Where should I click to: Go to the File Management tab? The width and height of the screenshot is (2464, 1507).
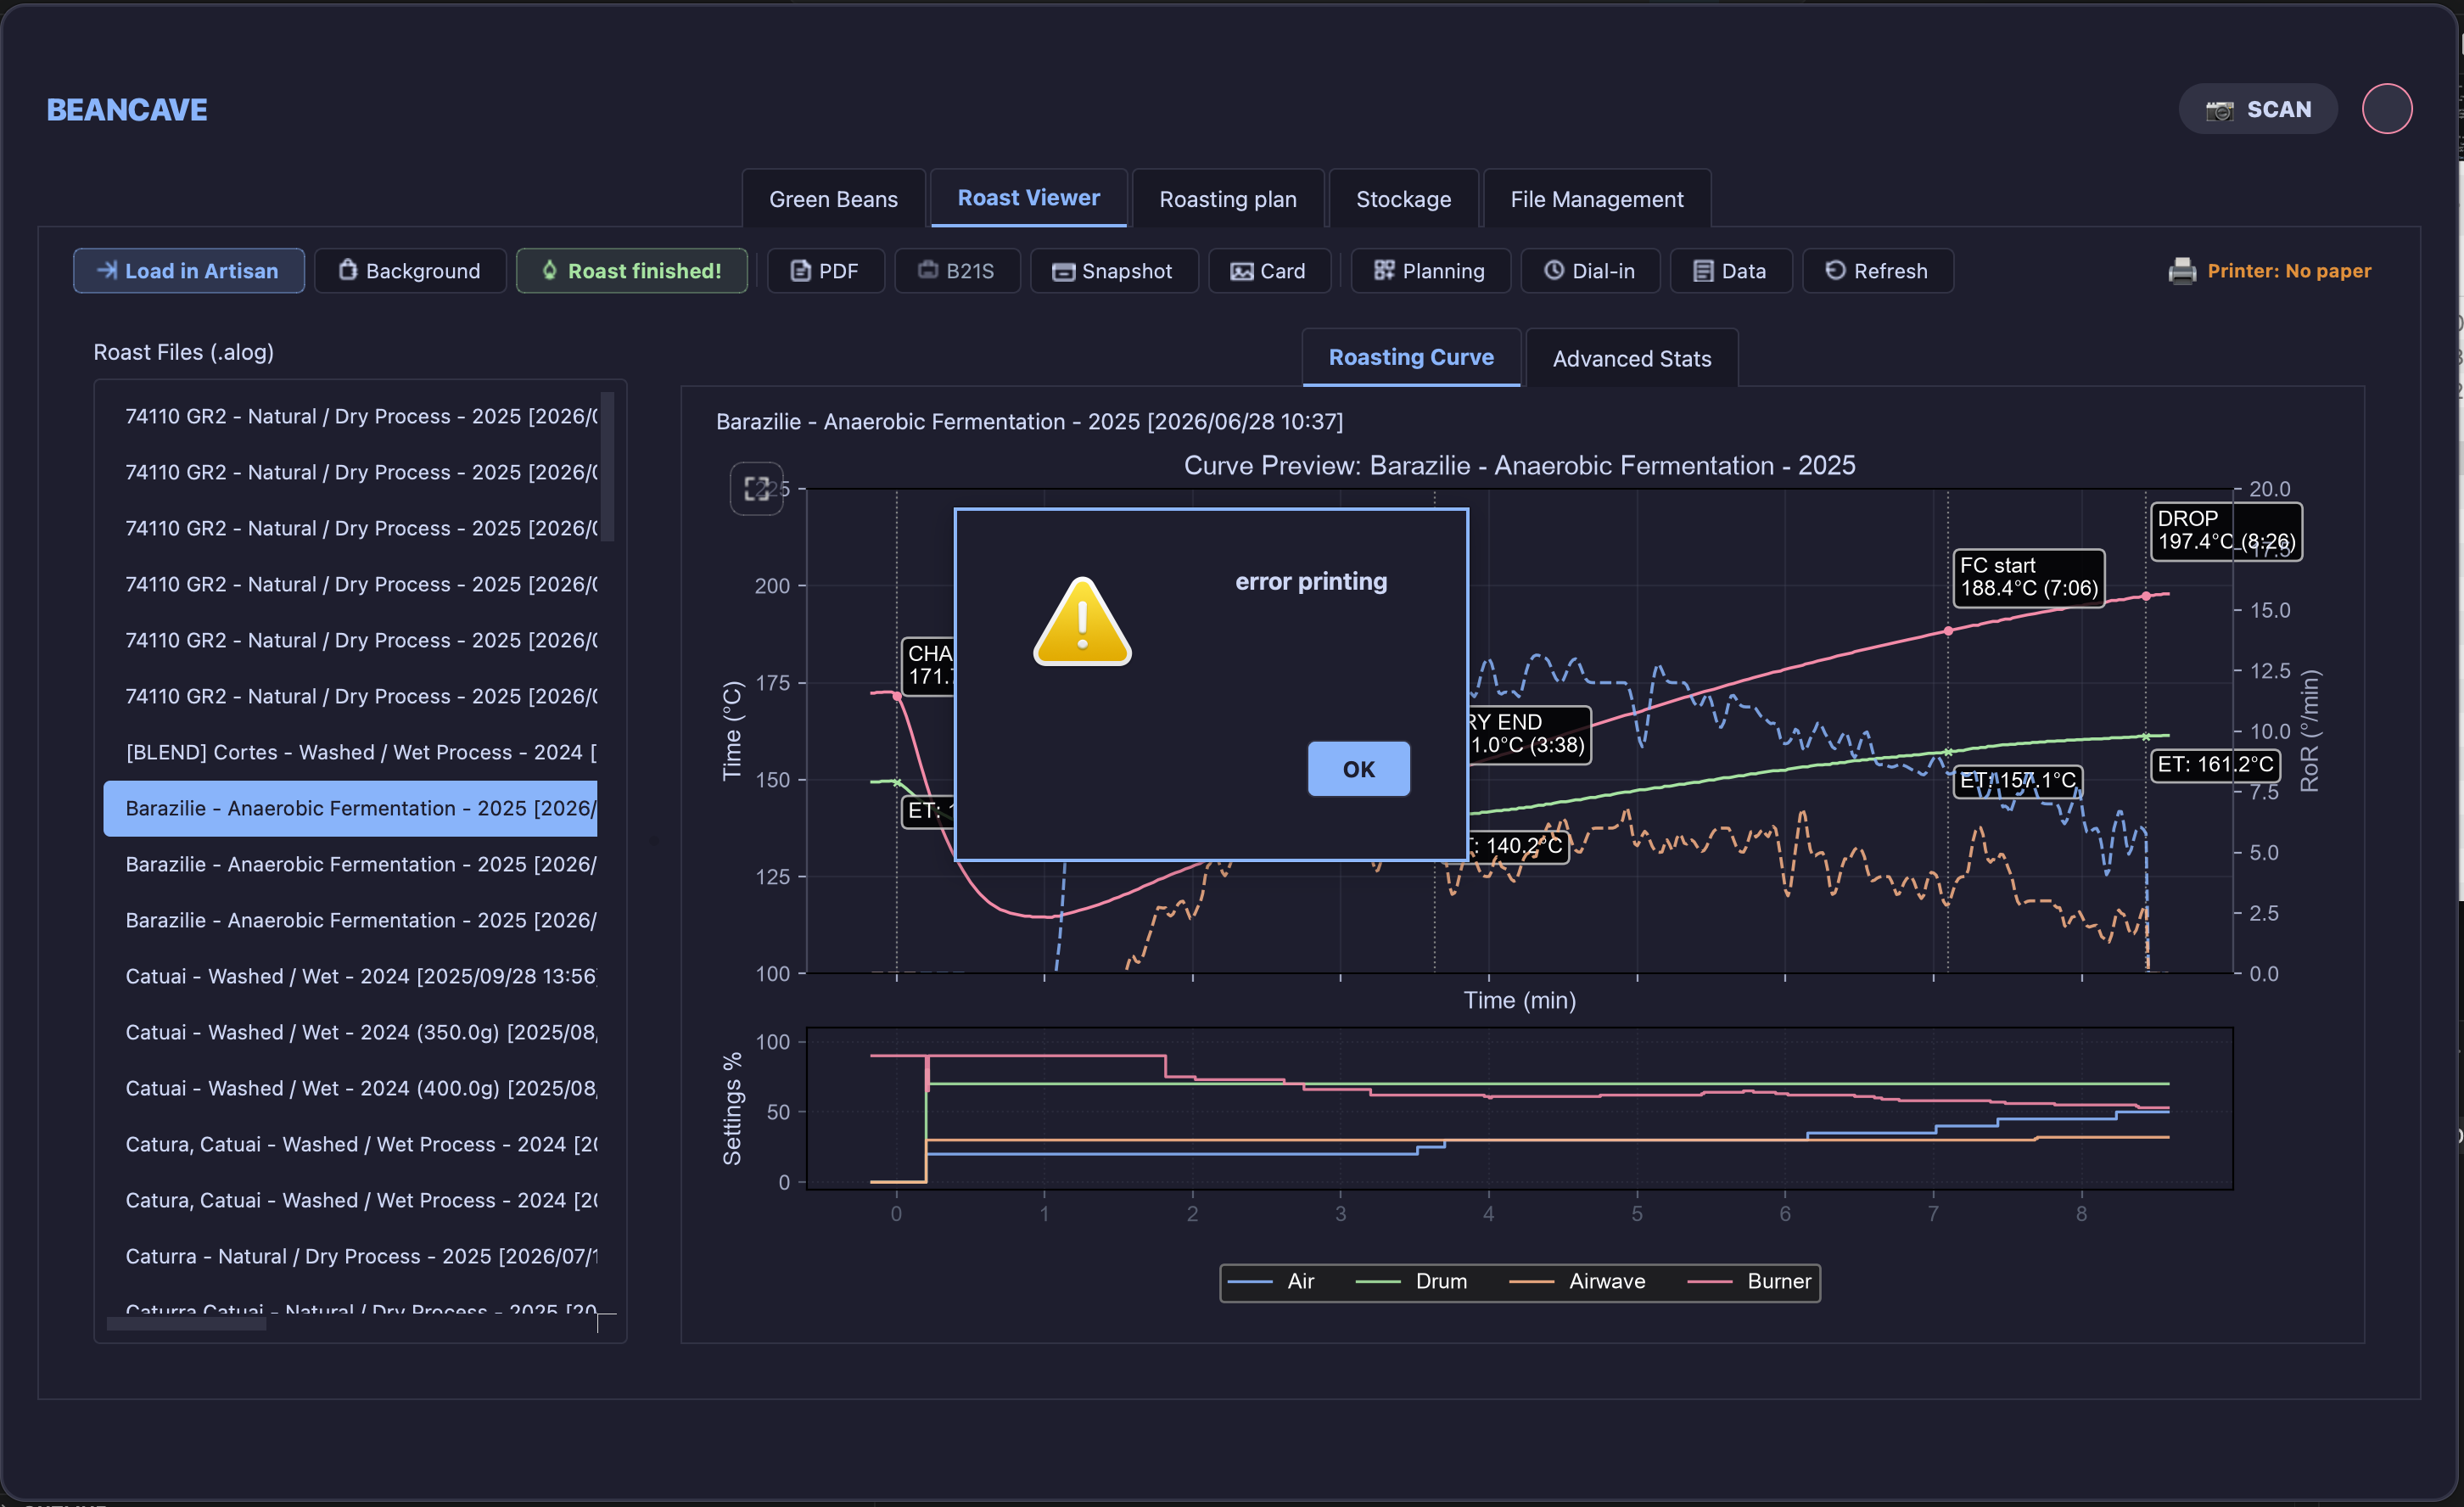pyautogui.click(x=1596, y=199)
